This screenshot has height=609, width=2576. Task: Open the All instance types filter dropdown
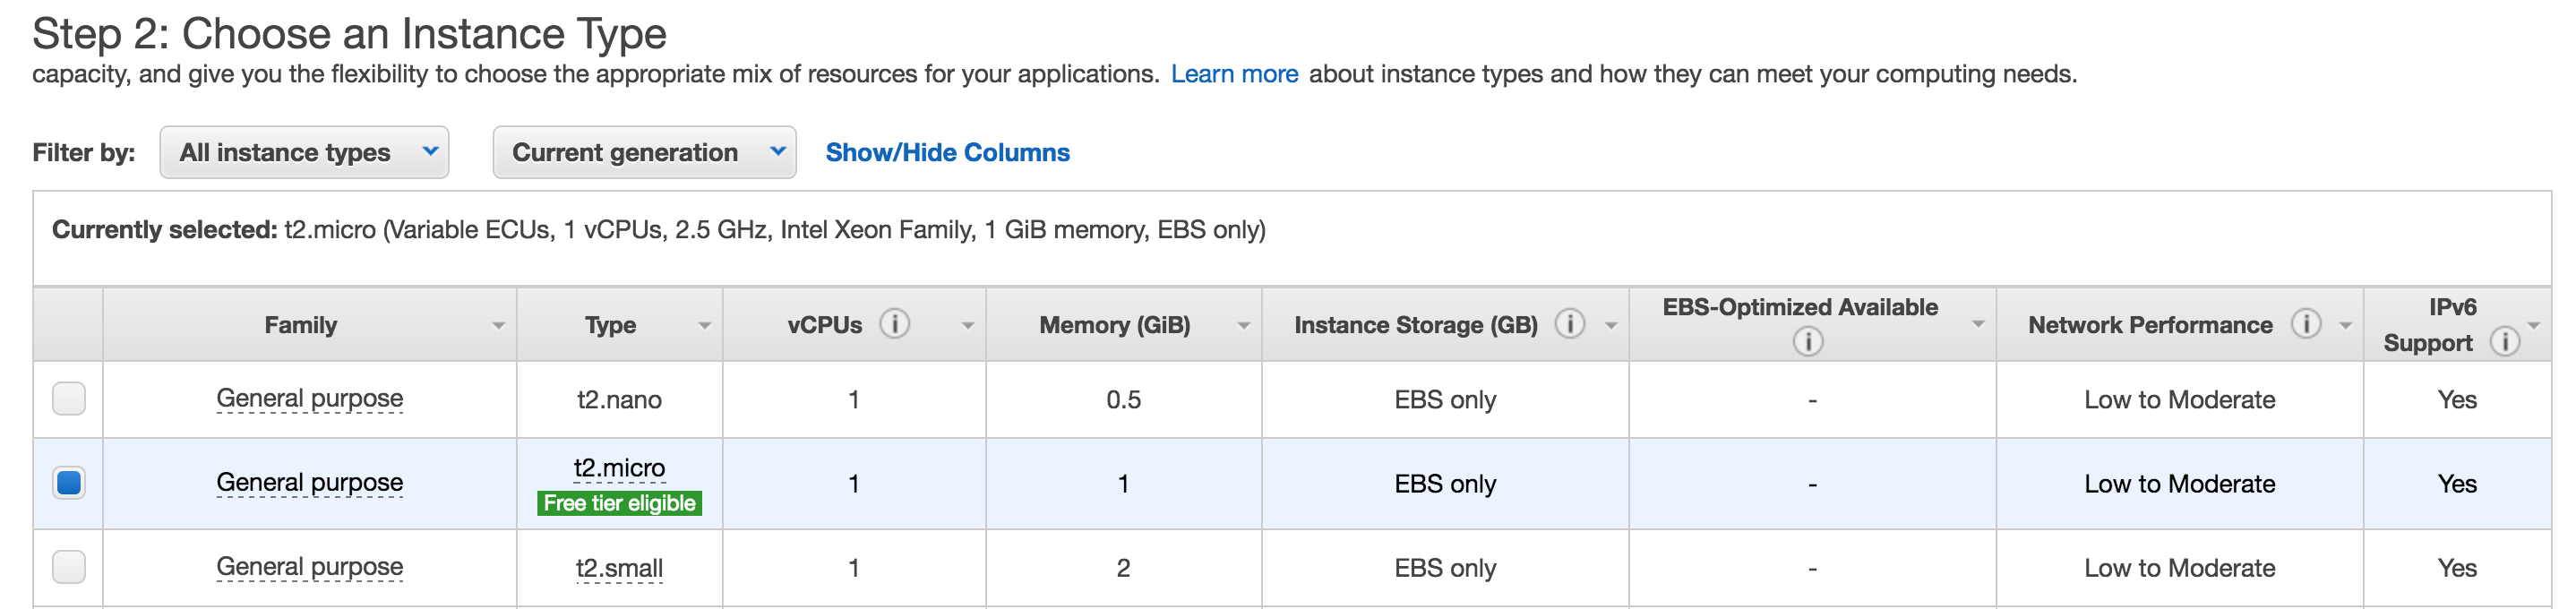click(x=304, y=152)
